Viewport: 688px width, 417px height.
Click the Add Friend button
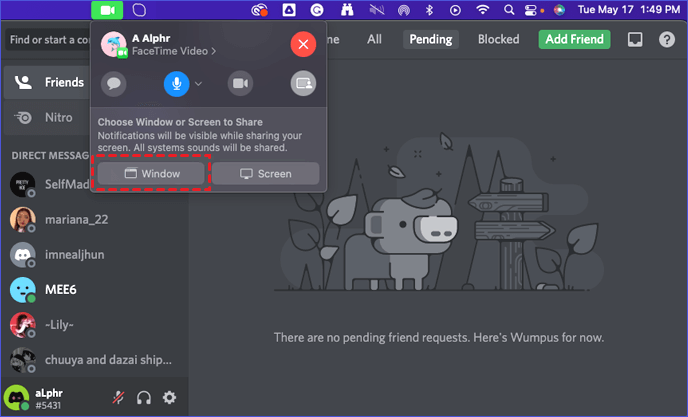point(574,40)
